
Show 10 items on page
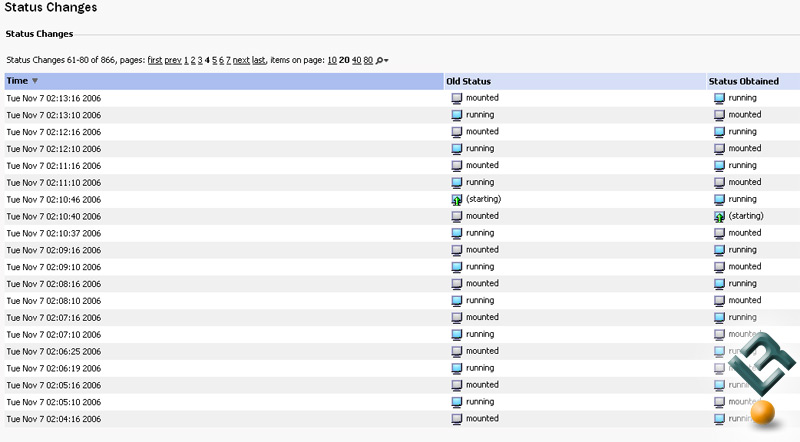pyautogui.click(x=332, y=60)
